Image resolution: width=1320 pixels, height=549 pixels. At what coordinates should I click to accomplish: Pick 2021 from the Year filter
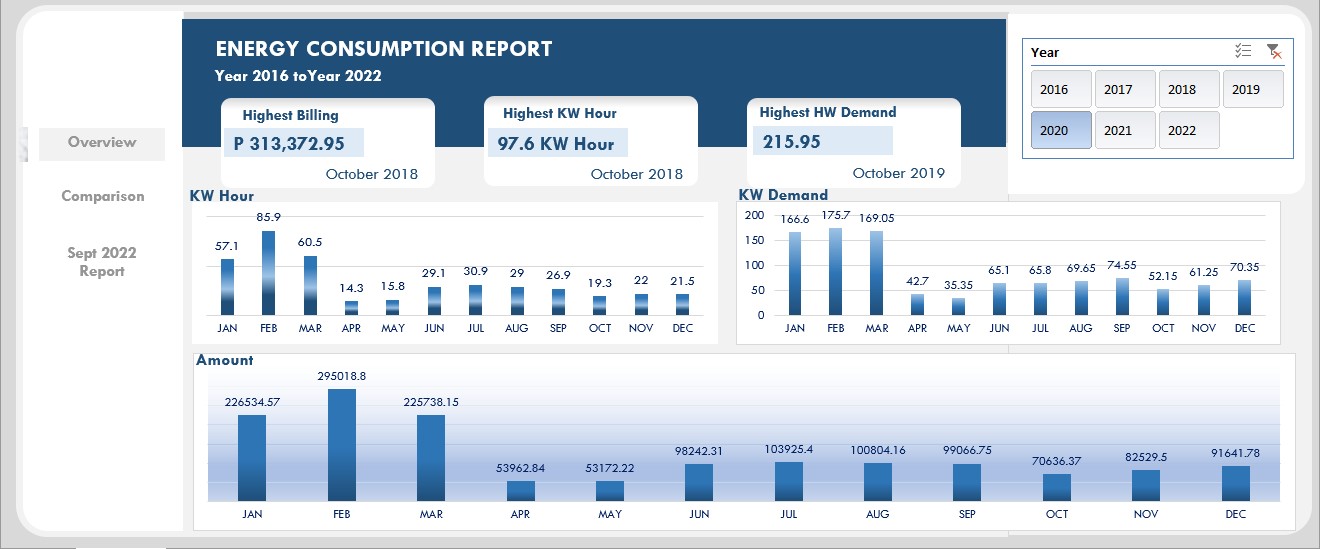pos(1125,130)
